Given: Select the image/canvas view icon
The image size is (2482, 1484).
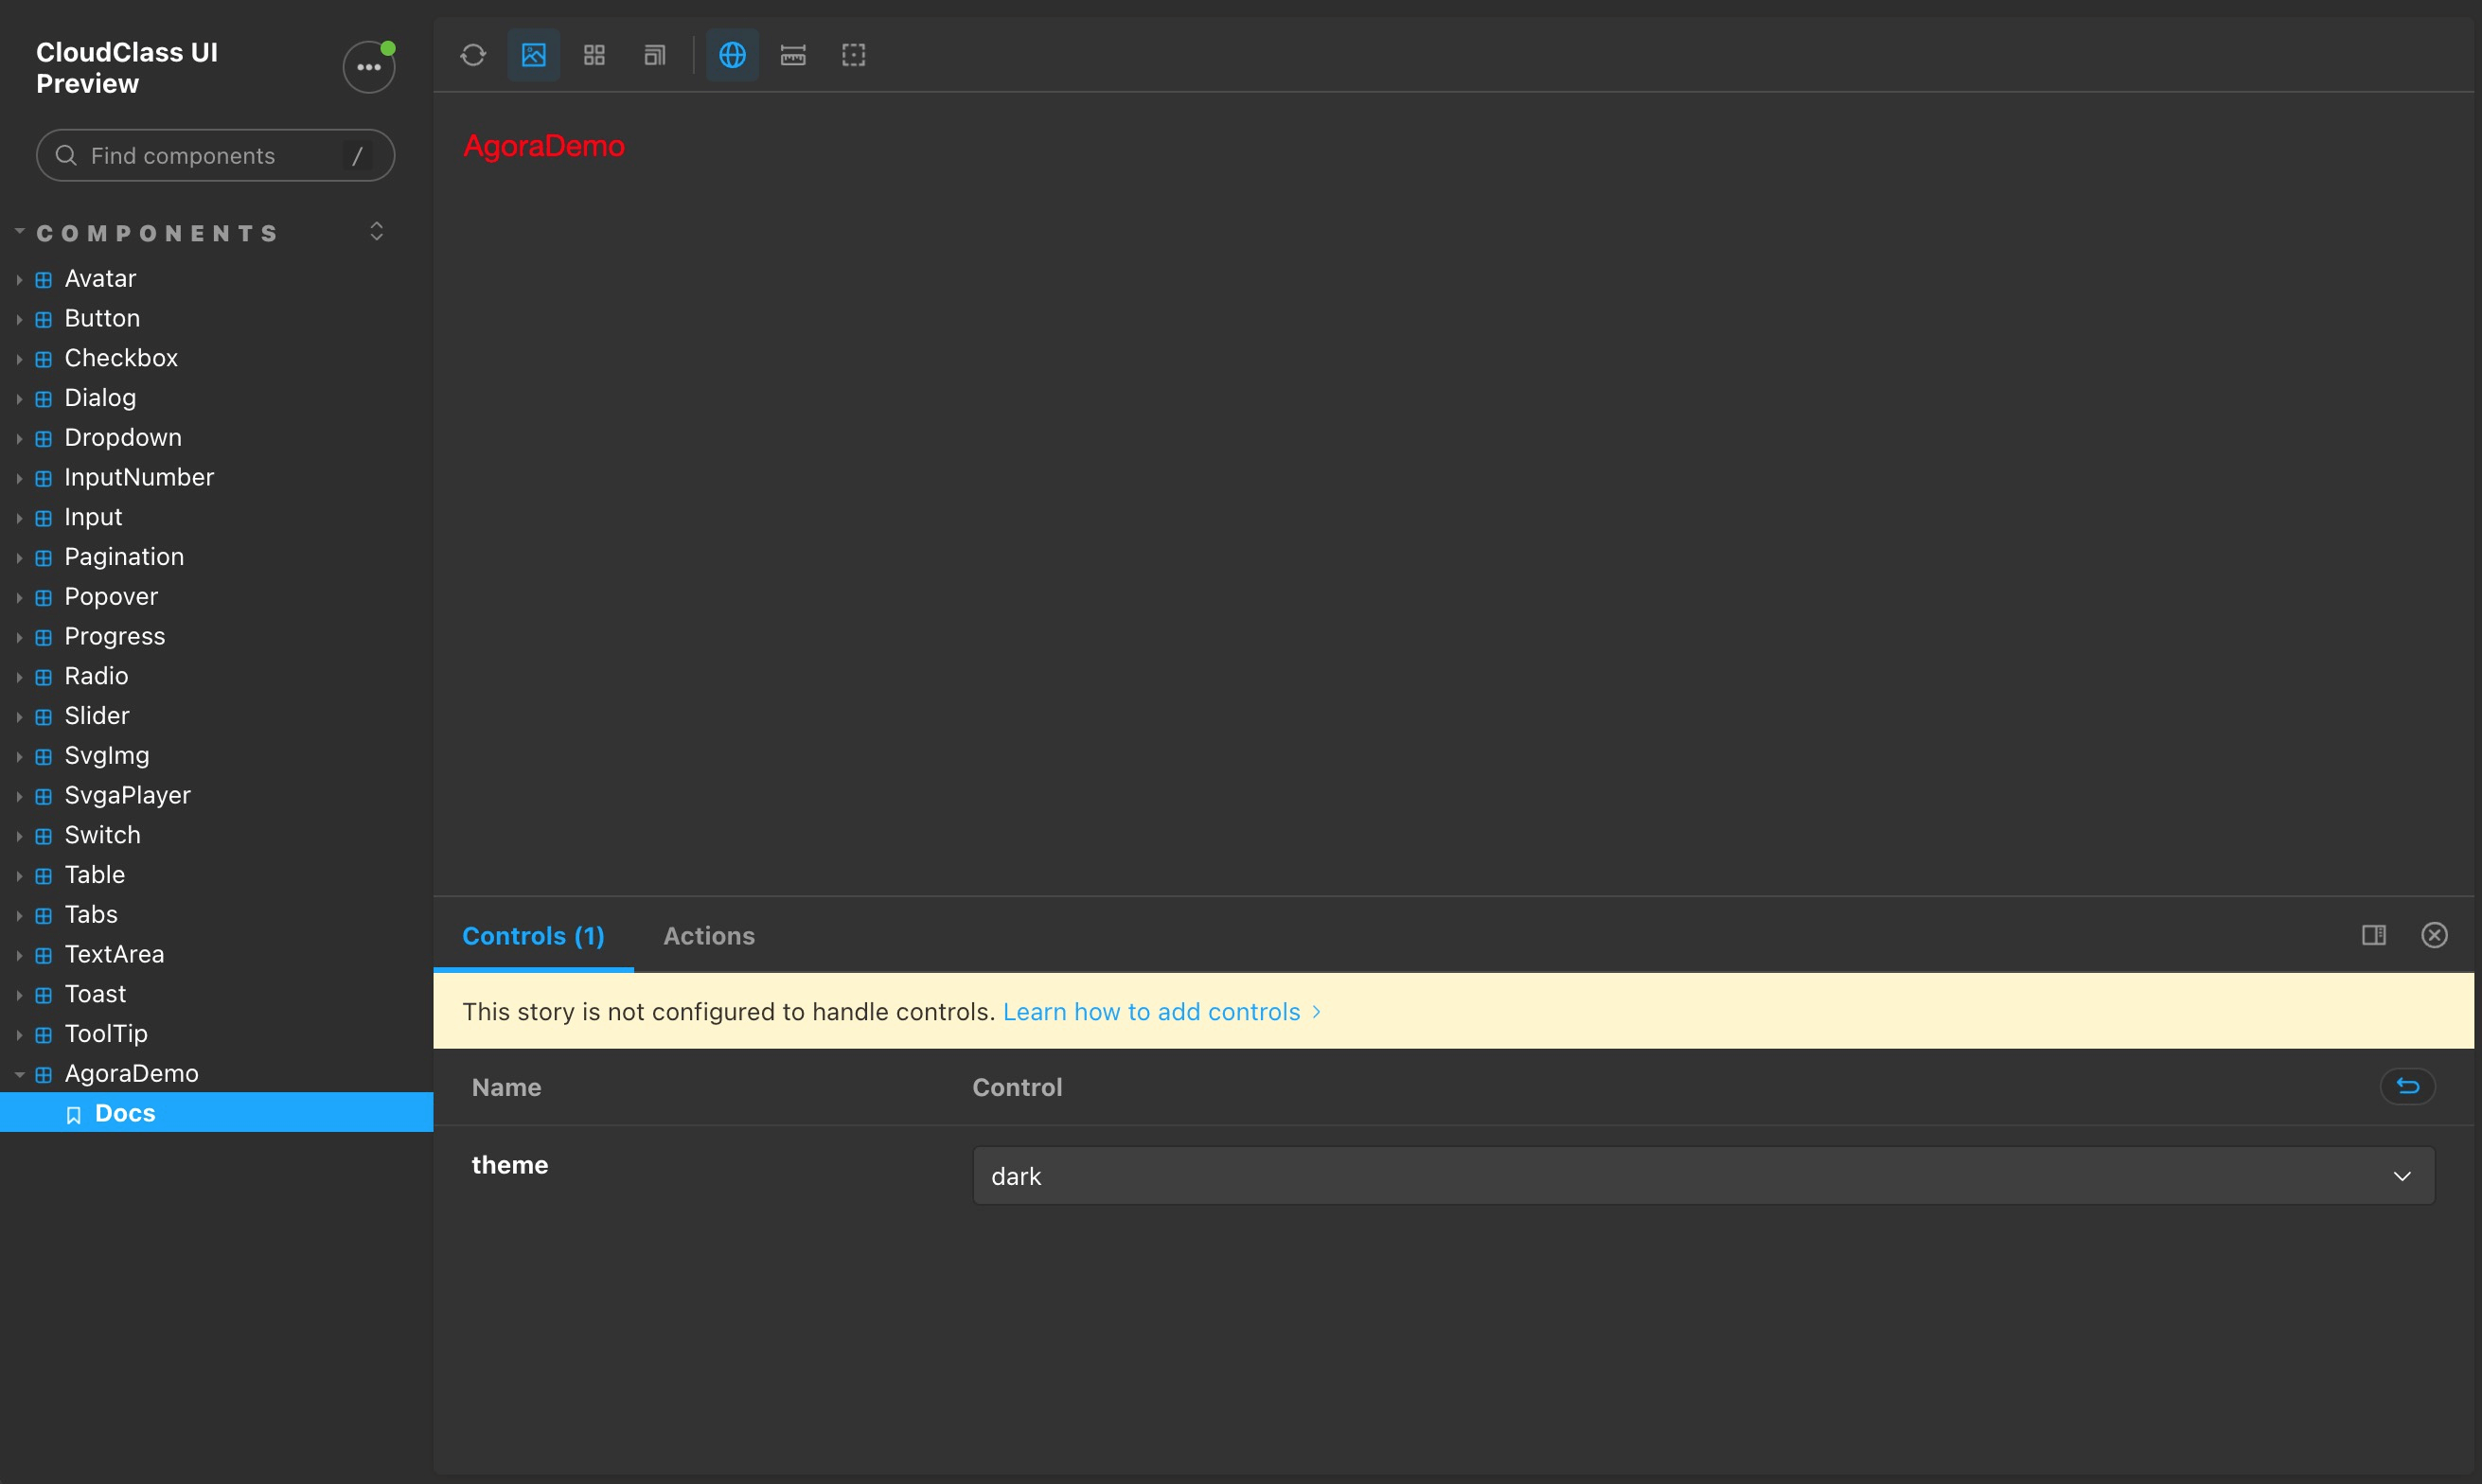Looking at the screenshot, I should pyautogui.click(x=534, y=55).
